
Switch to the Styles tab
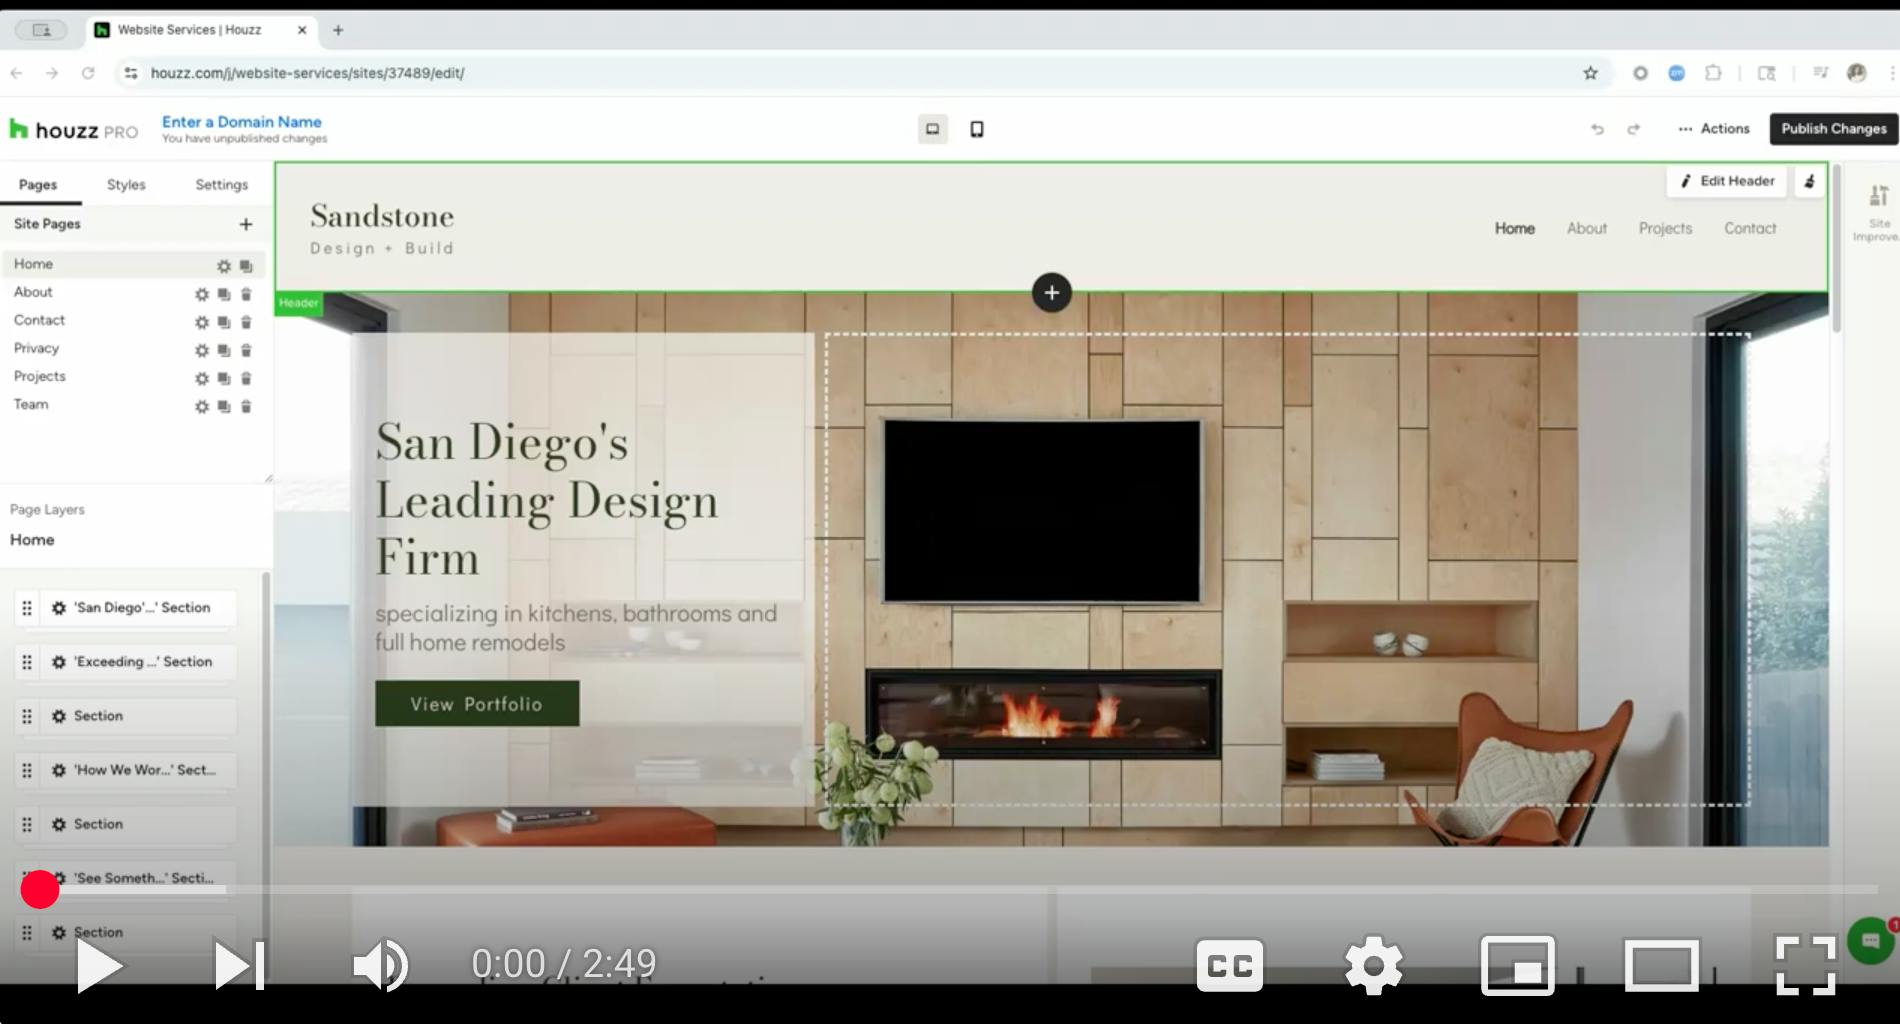(x=126, y=185)
